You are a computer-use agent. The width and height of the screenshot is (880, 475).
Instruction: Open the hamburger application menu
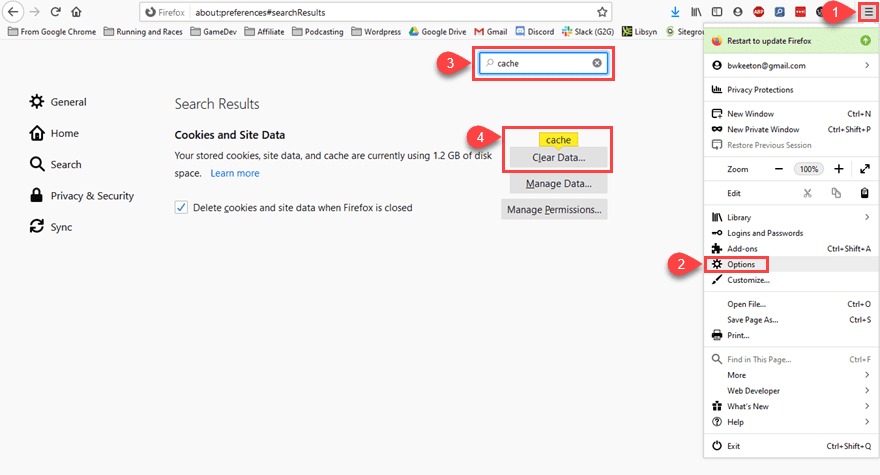(x=868, y=12)
